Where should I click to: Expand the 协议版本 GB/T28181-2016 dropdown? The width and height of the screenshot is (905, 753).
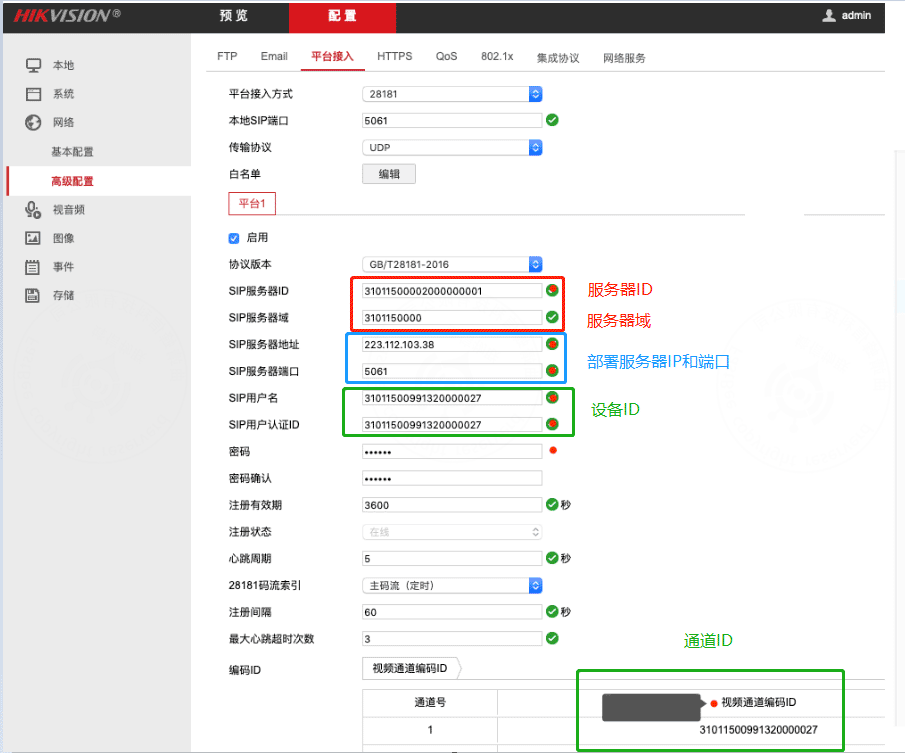tap(452, 264)
